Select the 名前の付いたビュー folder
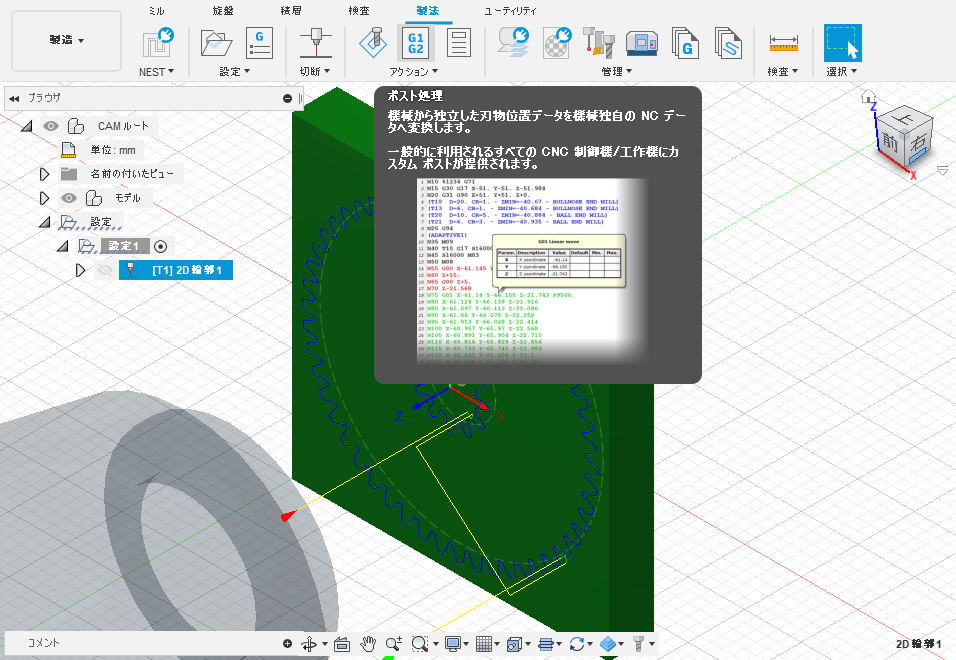Image resolution: width=956 pixels, height=660 pixels. point(132,174)
